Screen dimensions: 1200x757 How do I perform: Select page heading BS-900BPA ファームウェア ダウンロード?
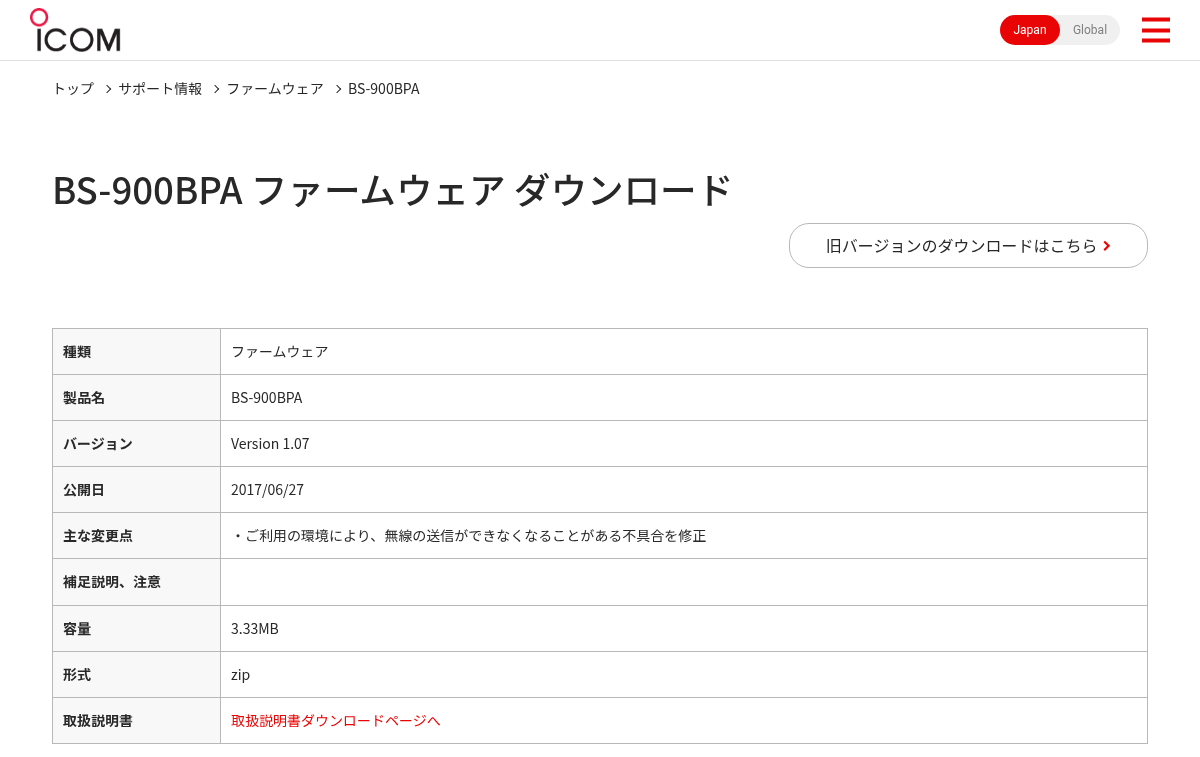[x=392, y=190]
